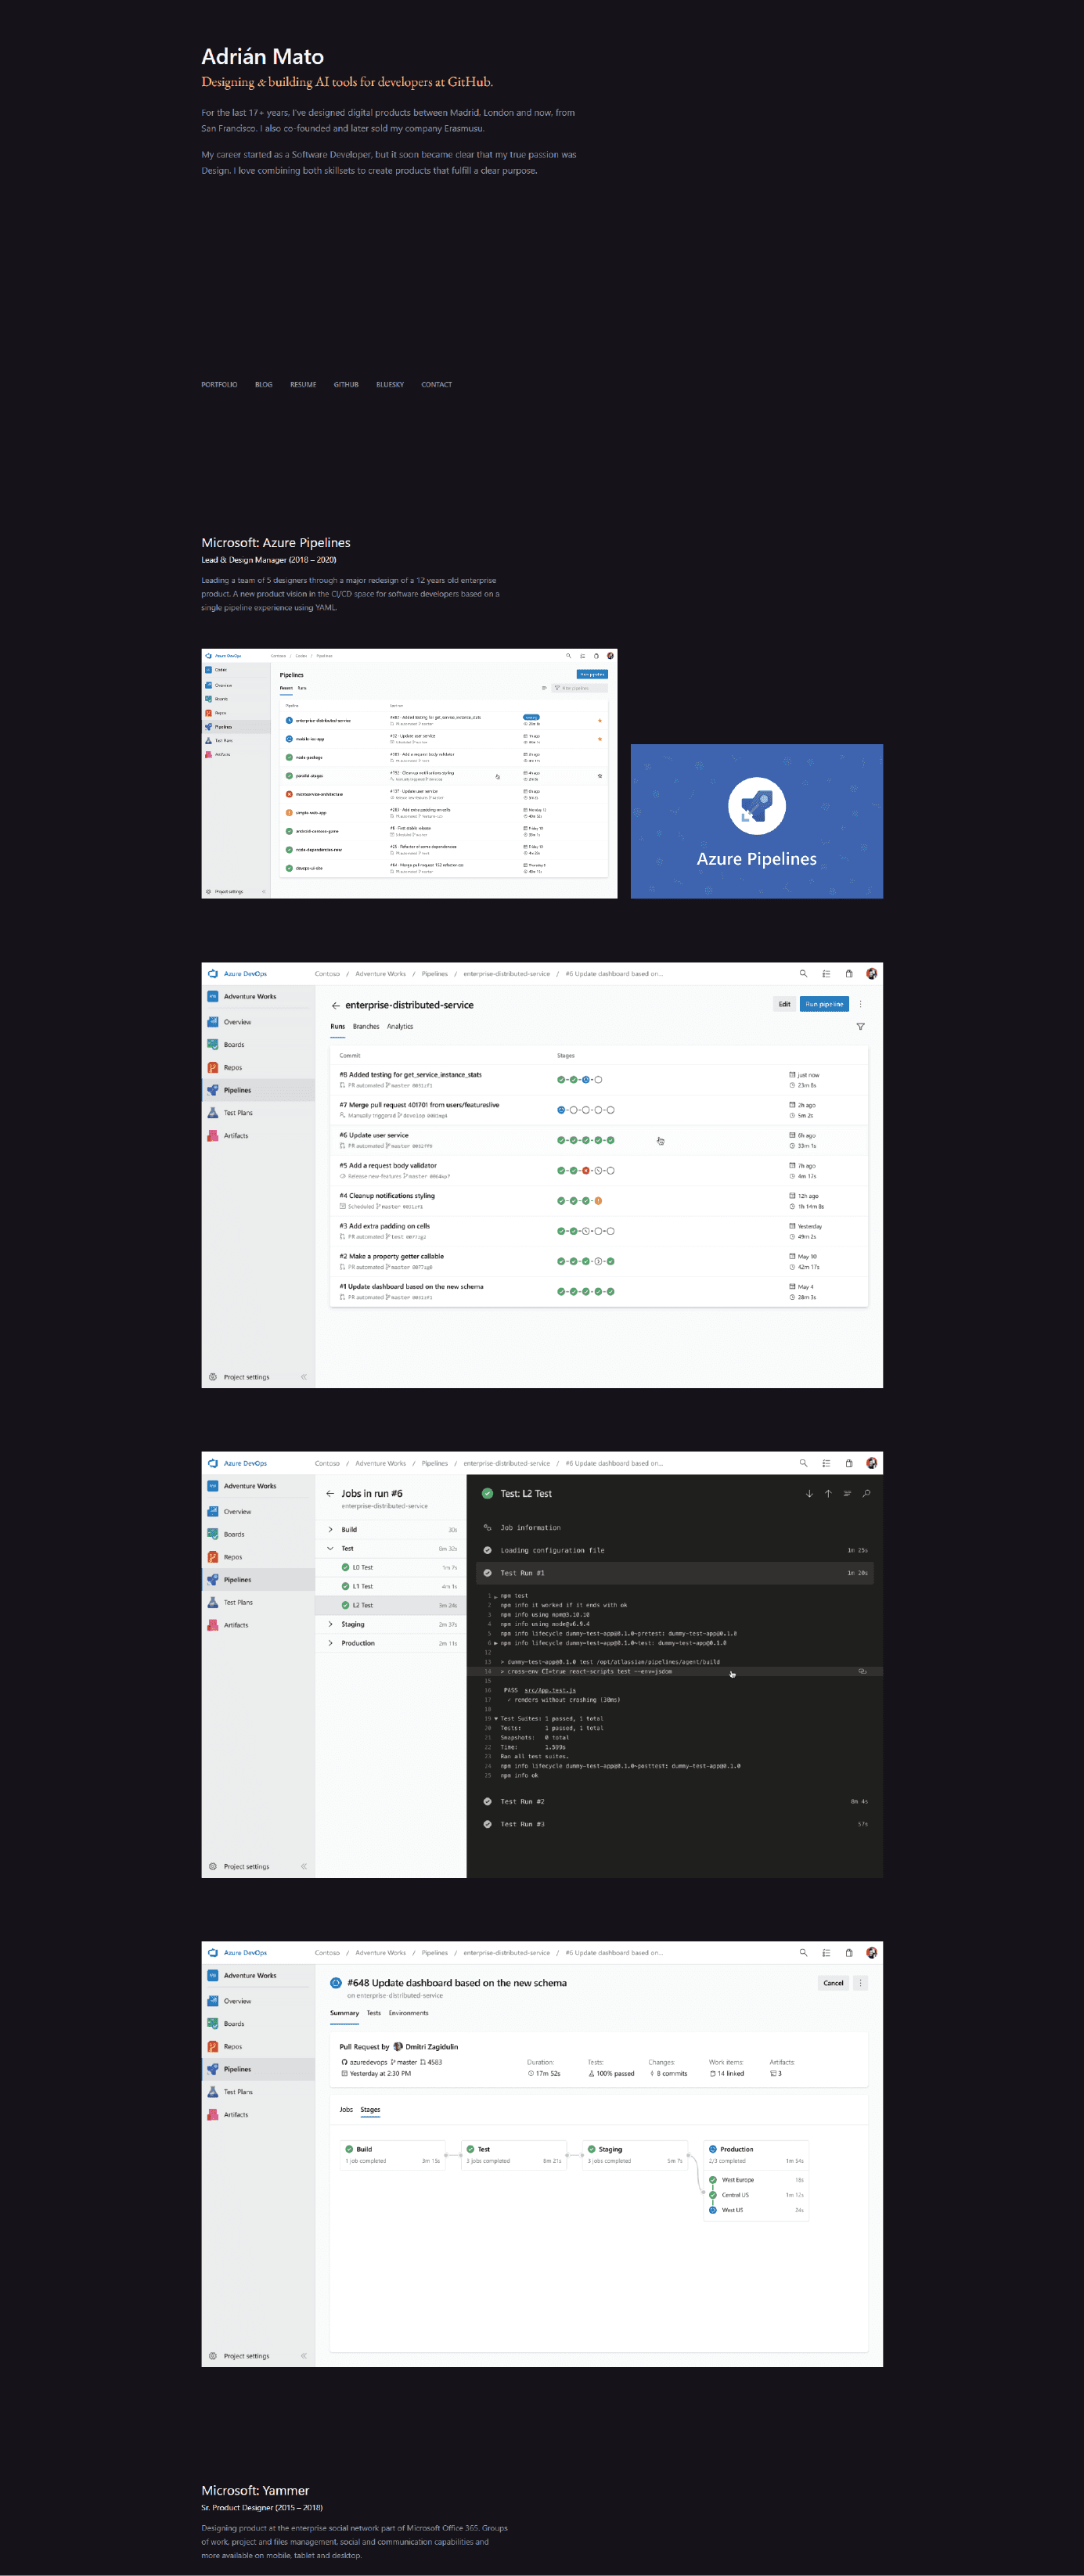Select L0 Test job in Jobs in run #6
Image resolution: width=1084 pixels, height=2576 pixels.
[391, 1567]
